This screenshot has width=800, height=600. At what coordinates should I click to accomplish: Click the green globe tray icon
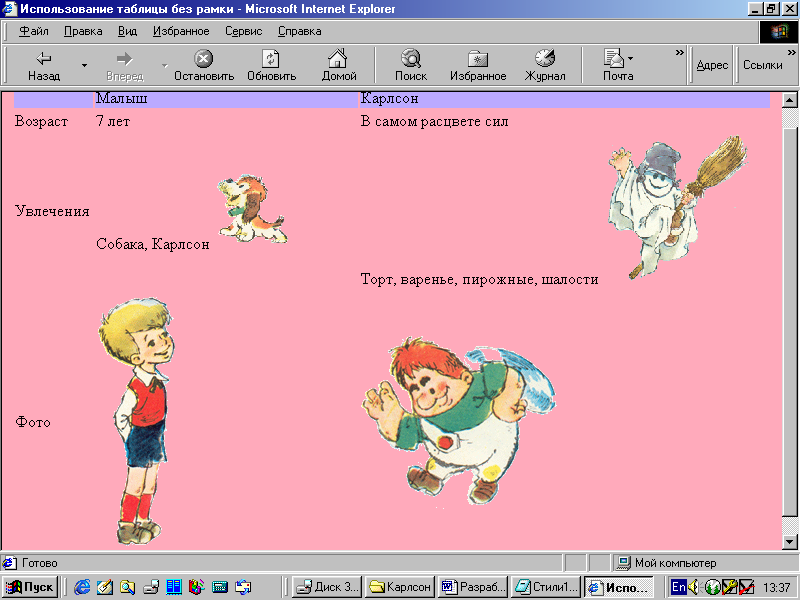(712, 587)
